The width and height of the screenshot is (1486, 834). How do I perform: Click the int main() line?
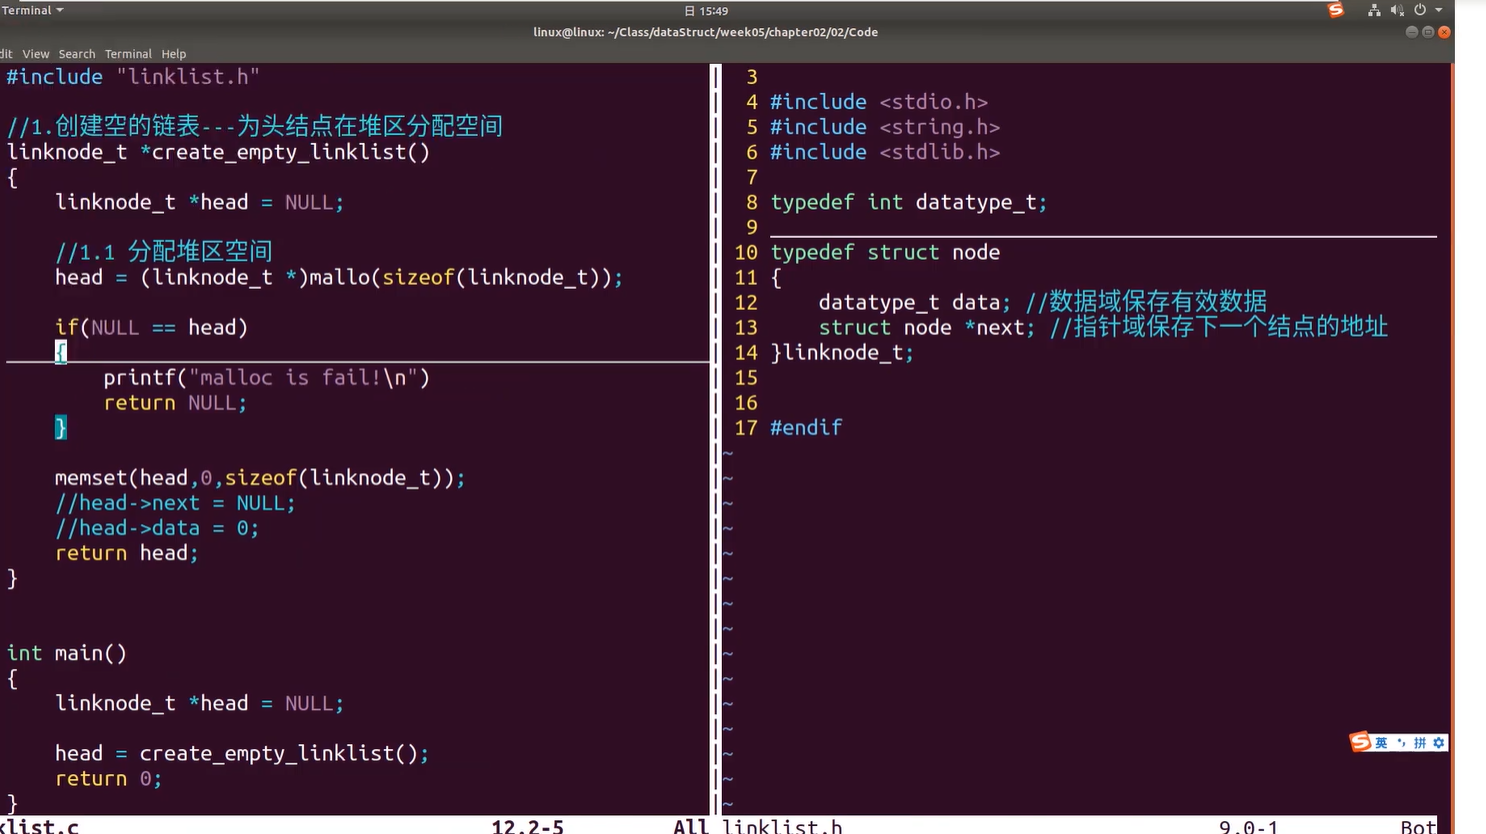tap(67, 654)
